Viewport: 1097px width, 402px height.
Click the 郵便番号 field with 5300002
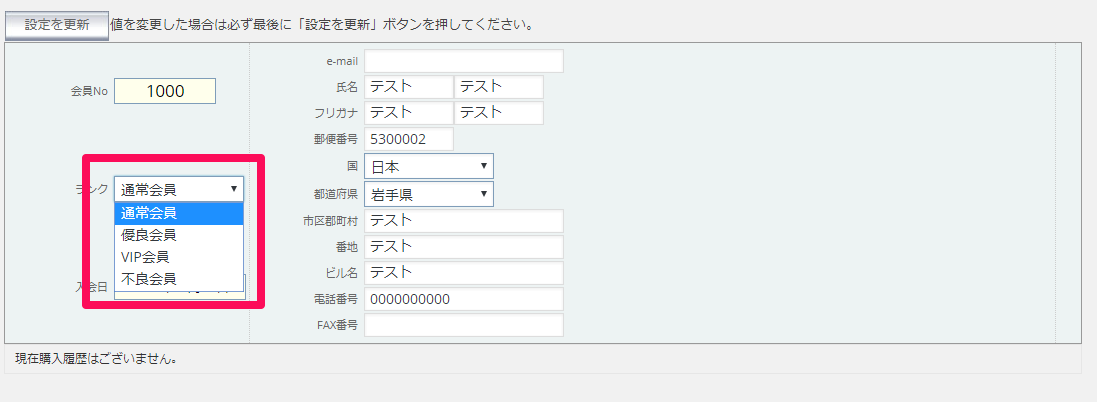pyautogui.click(x=409, y=138)
